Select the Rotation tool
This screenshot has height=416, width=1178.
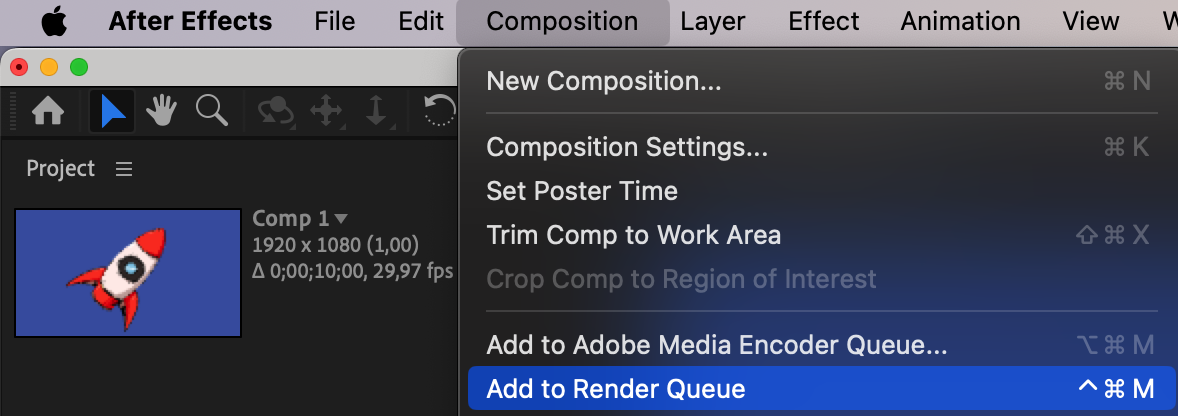pyautogui.click(x=440, y=111)
